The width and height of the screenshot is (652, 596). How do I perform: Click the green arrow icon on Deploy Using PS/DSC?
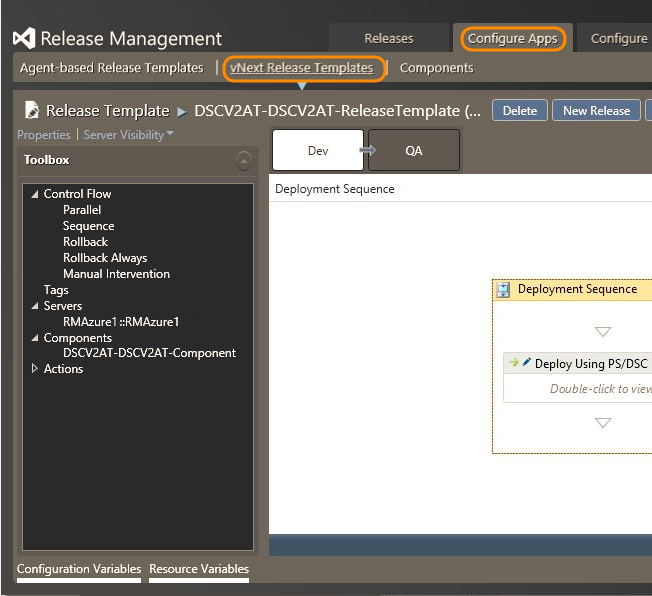514,362
